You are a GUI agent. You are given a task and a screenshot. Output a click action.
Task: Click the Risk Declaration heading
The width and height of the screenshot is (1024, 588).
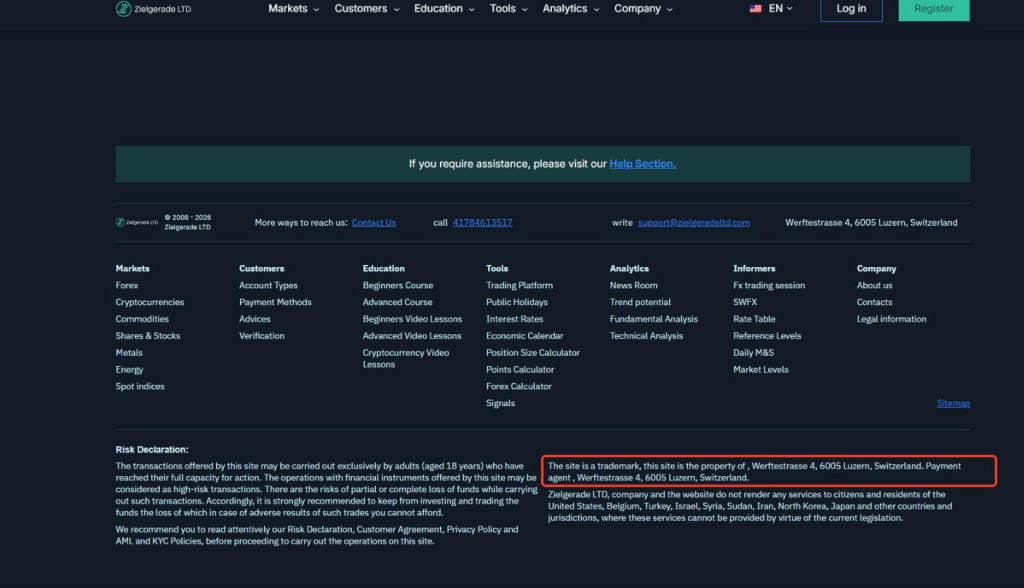[x=152, y=449]
